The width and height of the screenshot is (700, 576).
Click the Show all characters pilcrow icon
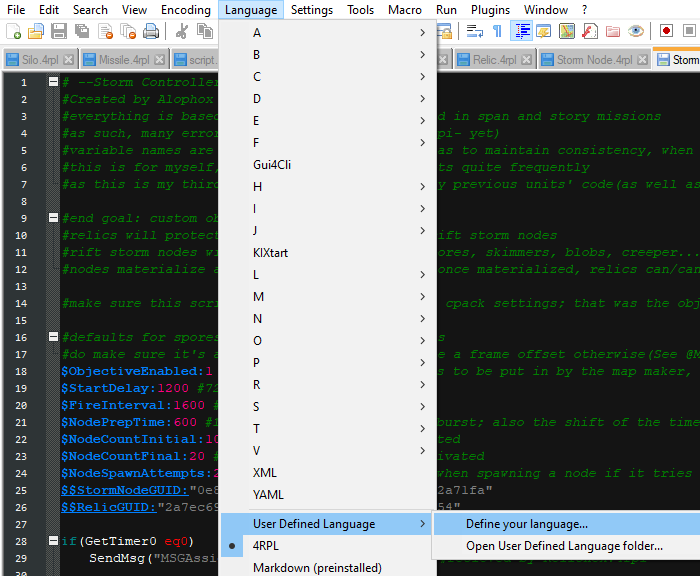tap(497, 32)
